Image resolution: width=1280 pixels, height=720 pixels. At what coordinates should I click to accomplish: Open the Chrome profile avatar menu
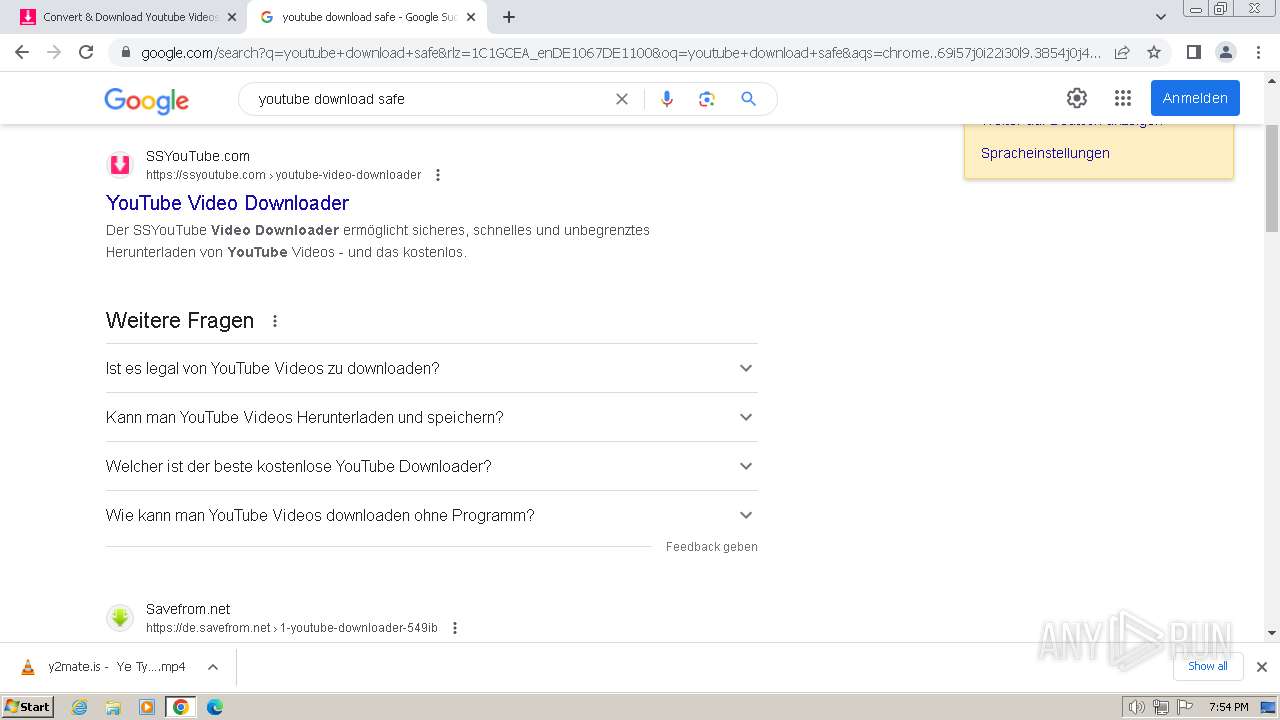point(1225,52)
